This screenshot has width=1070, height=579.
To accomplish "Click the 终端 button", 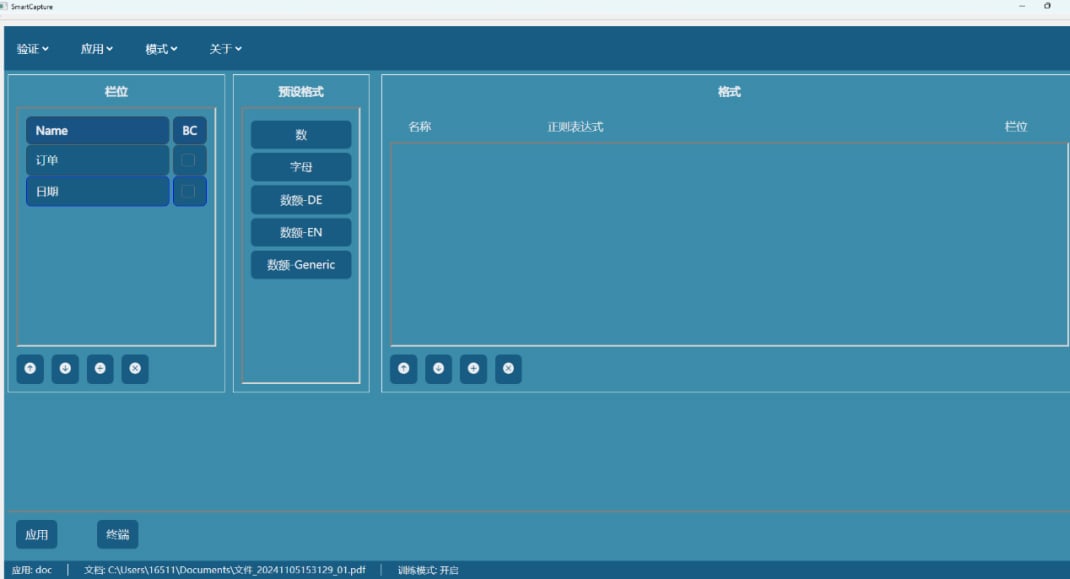I will click(118, 535).
